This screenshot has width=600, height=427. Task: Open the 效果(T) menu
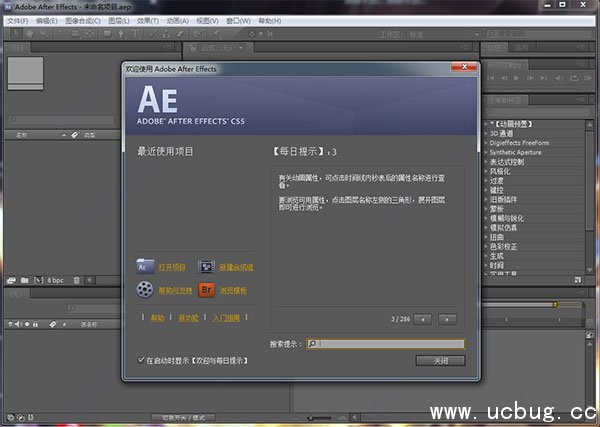[x=147, y=19]
